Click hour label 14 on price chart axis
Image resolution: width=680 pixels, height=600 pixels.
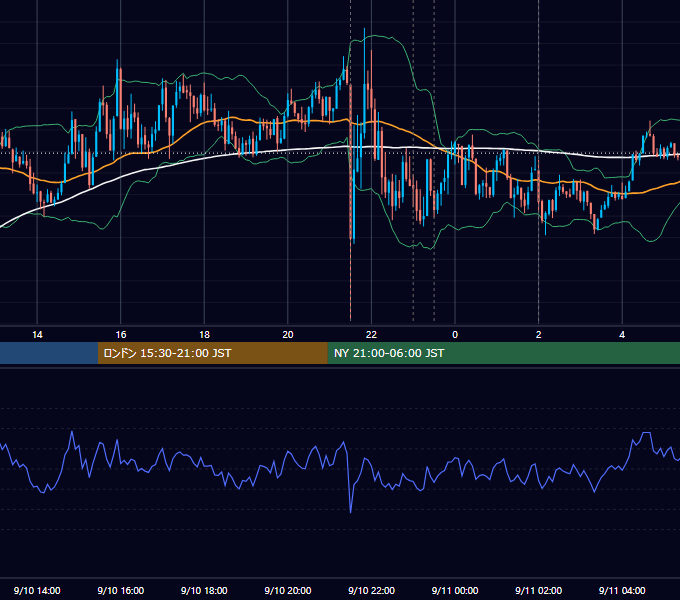pyautogui.click(x=37, y=335)
